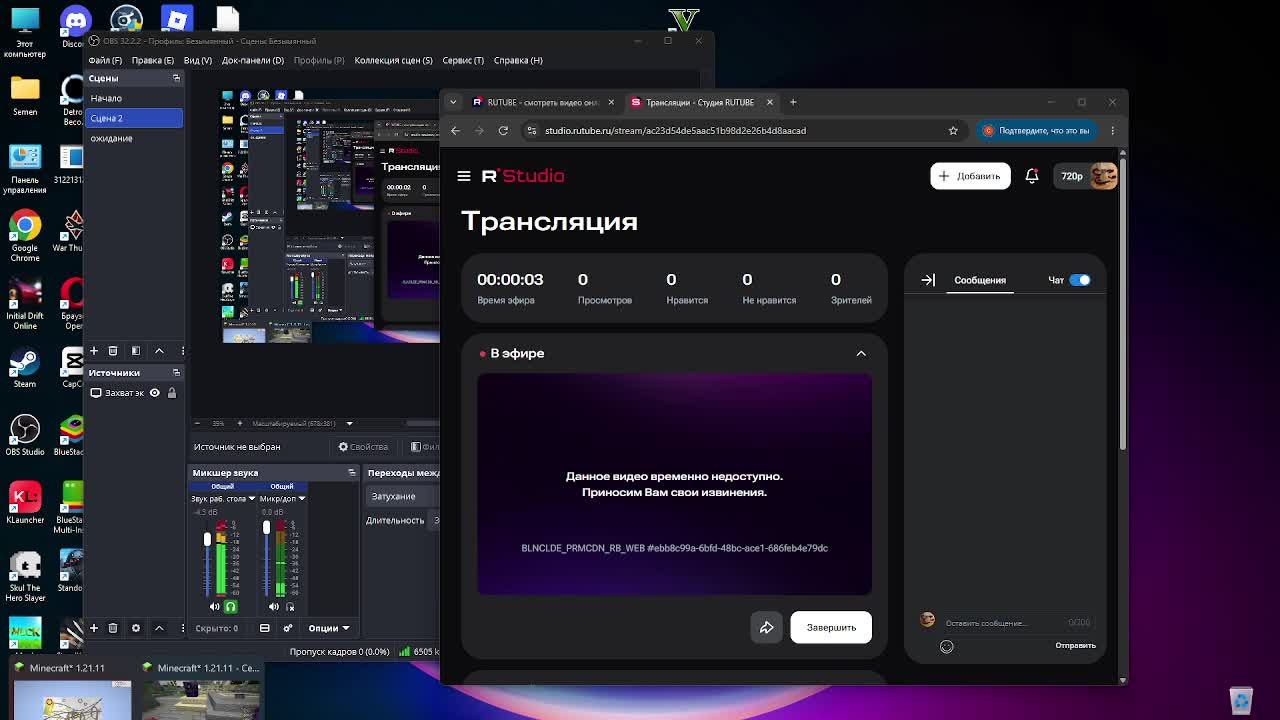The width and height of the screenshot is (1280, 720).
Task: Open a new browser tab
Action: point(793,102)
